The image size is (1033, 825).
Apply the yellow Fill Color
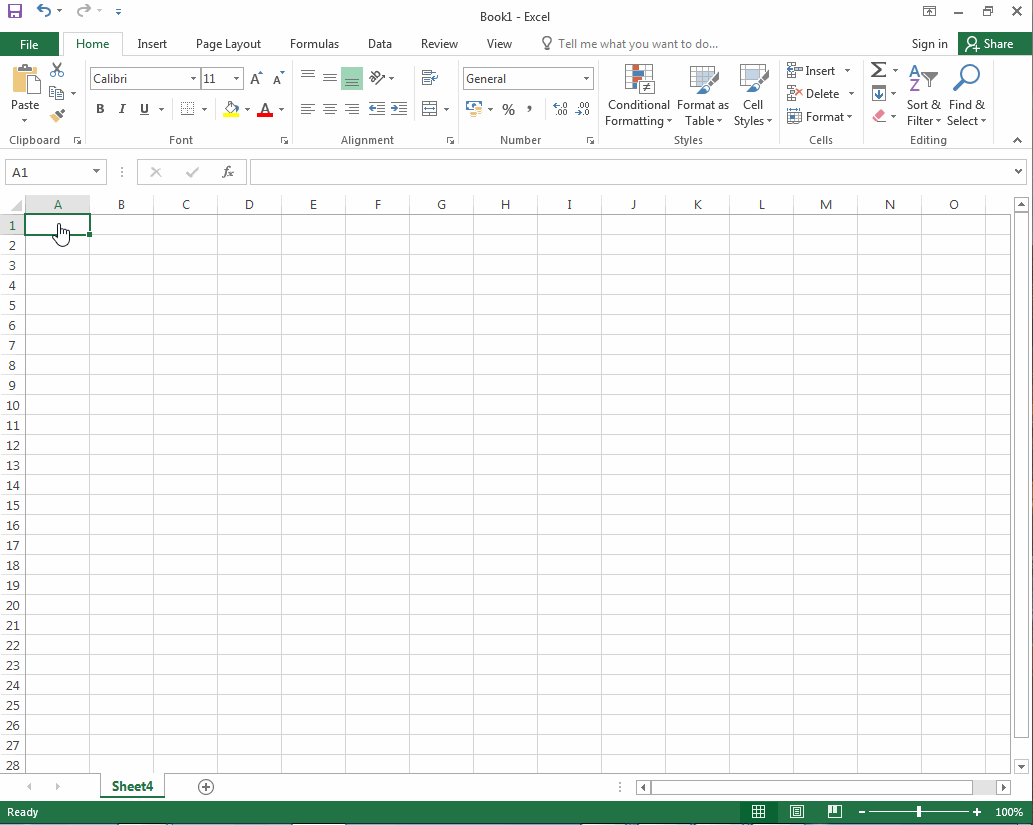click(231, 109)
